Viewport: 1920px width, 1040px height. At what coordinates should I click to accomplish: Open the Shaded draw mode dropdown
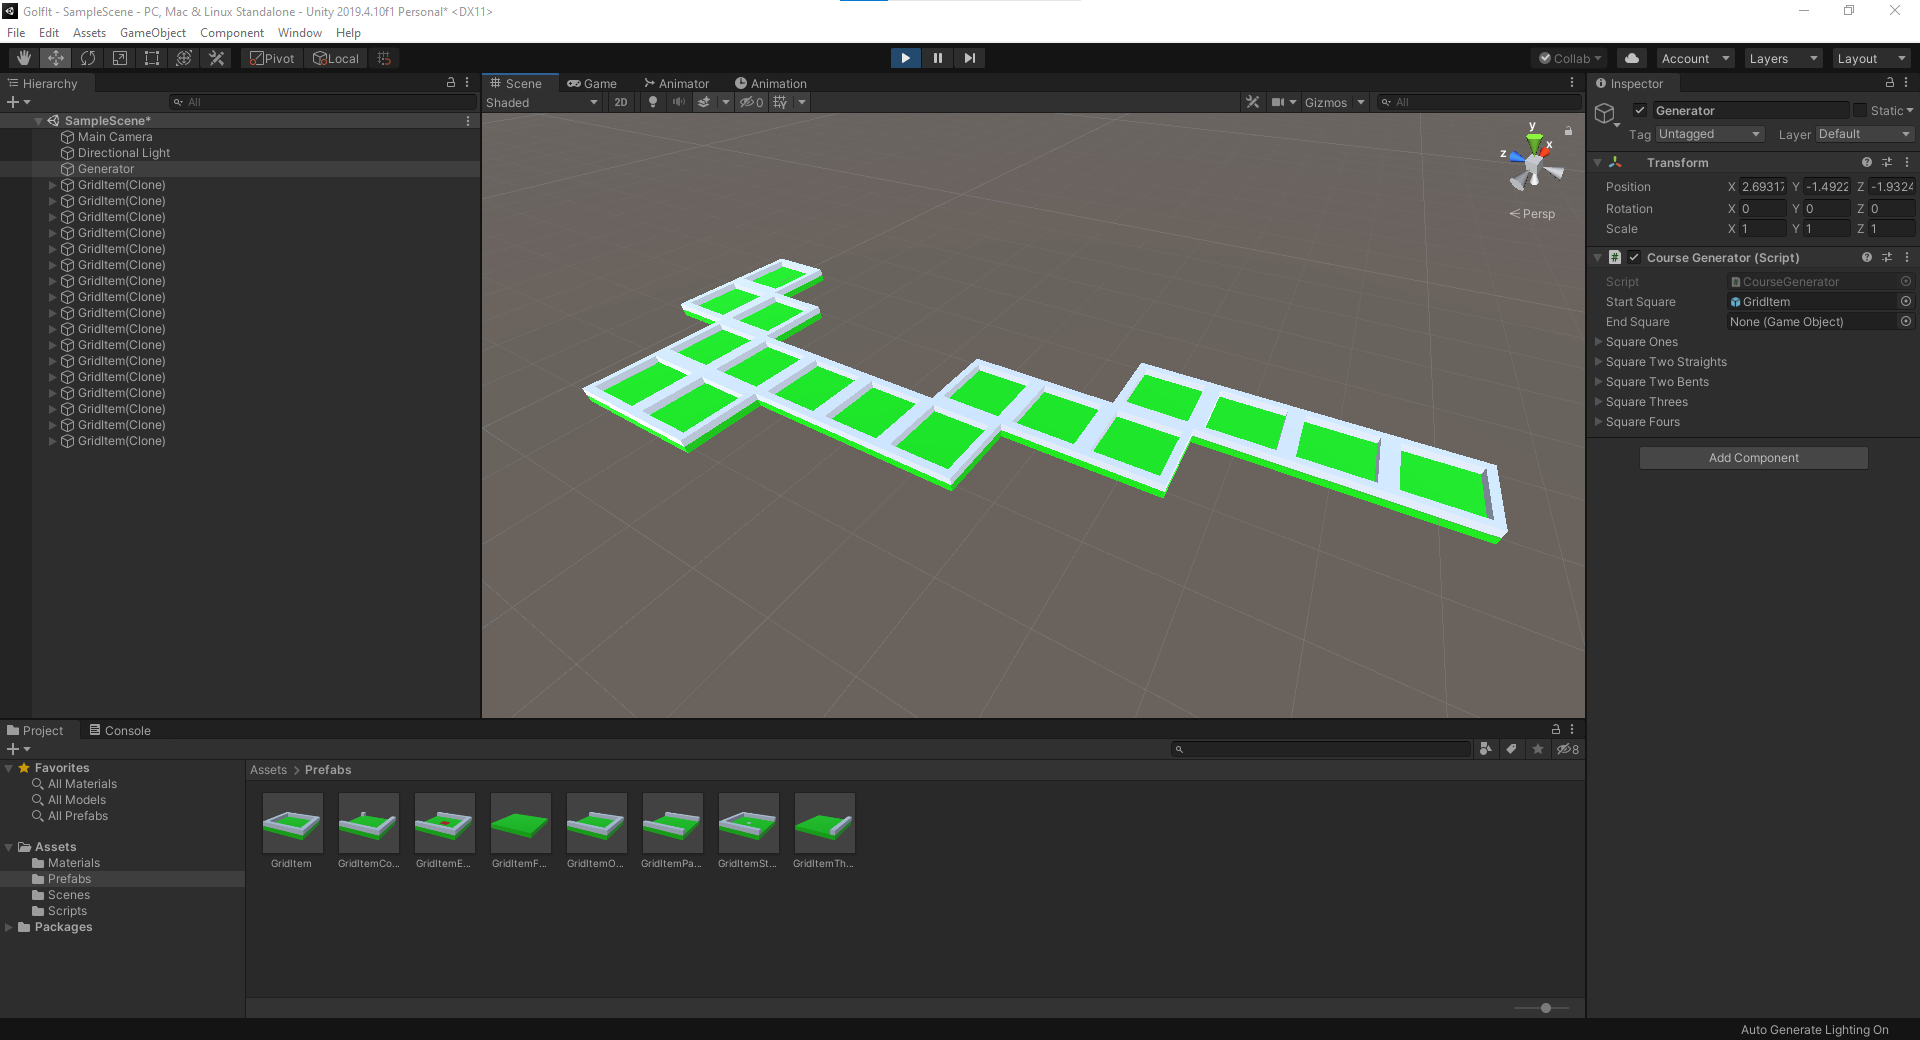click(x=540, y=102)
